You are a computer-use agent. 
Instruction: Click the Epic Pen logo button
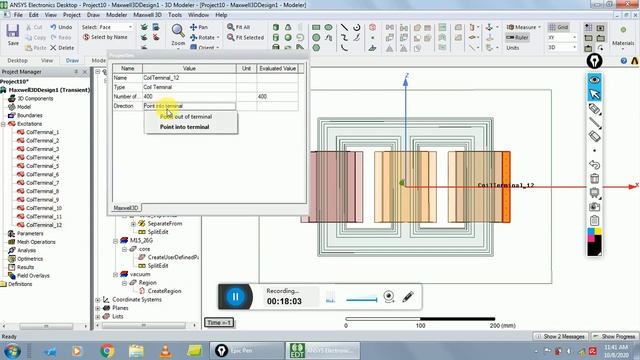point(594,61)
